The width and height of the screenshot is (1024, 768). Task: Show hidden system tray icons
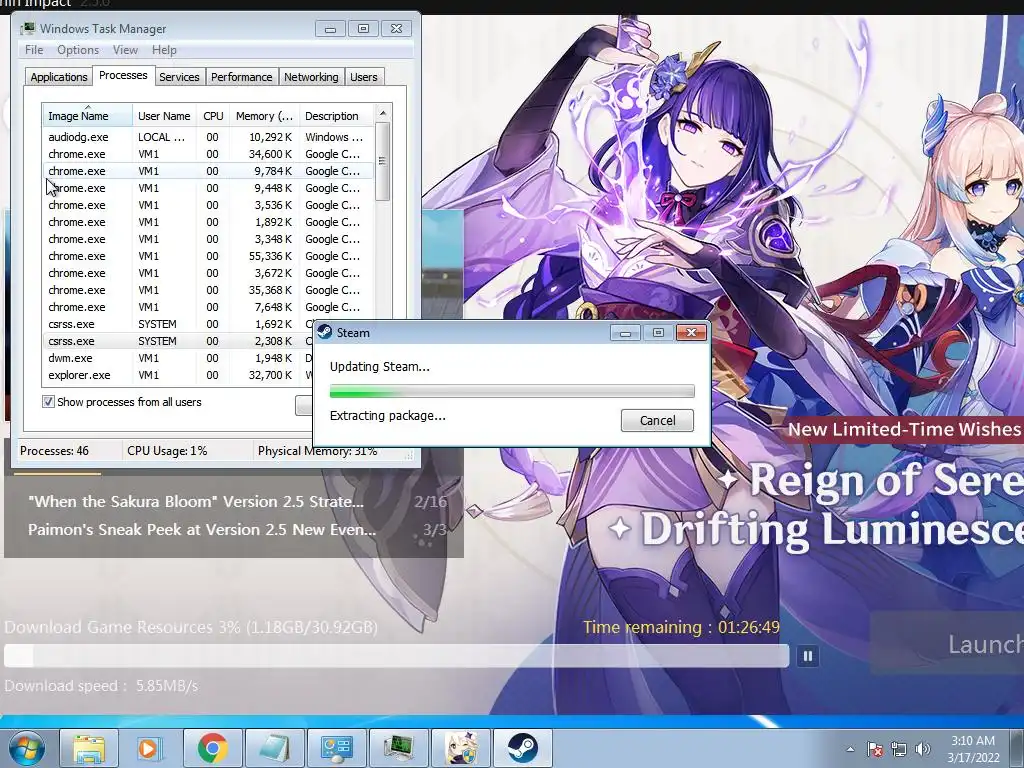point(850,749)
